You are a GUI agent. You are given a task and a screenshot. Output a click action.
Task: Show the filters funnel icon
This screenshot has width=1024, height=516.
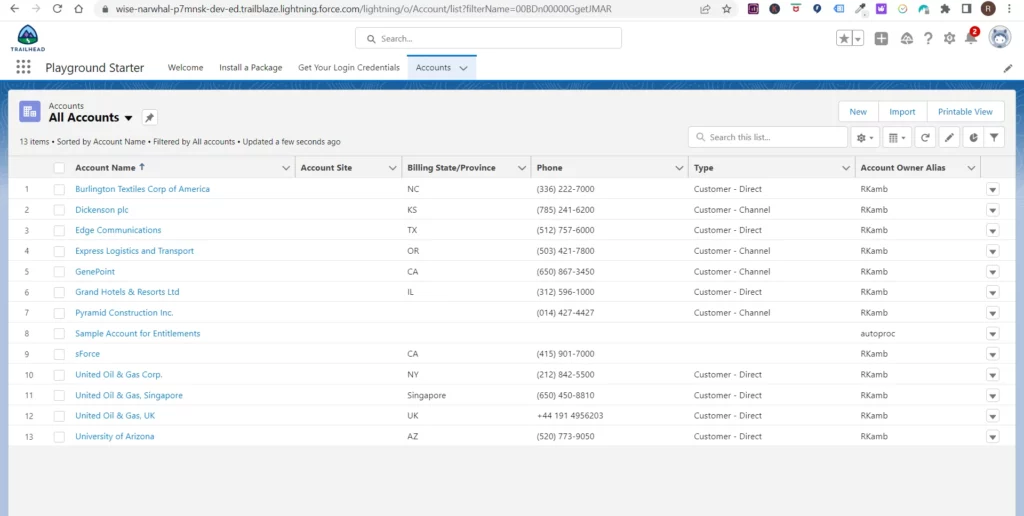pyautogui.click(x=994, y=137)
